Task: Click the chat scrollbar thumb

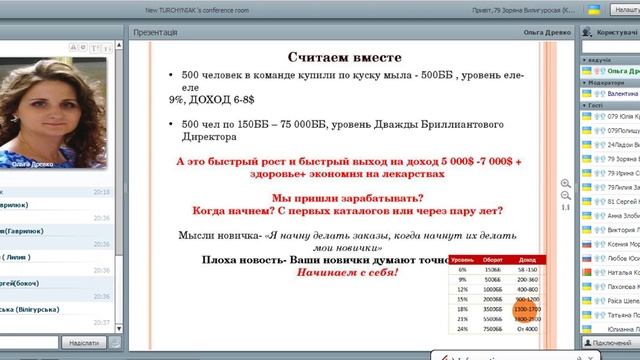Action: pos(119,152)
